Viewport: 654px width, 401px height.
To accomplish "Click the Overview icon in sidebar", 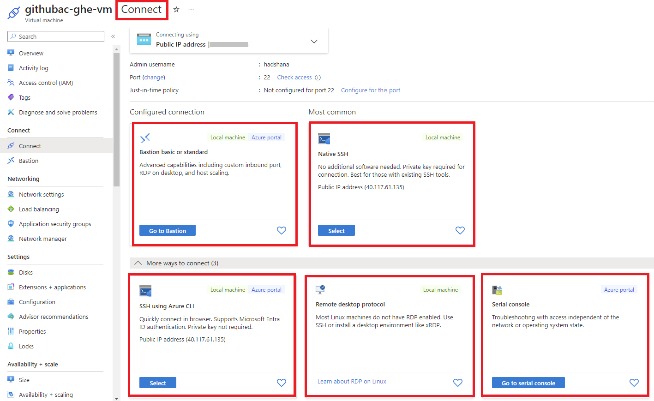I will pyautogui.click(x=11, y=53).
